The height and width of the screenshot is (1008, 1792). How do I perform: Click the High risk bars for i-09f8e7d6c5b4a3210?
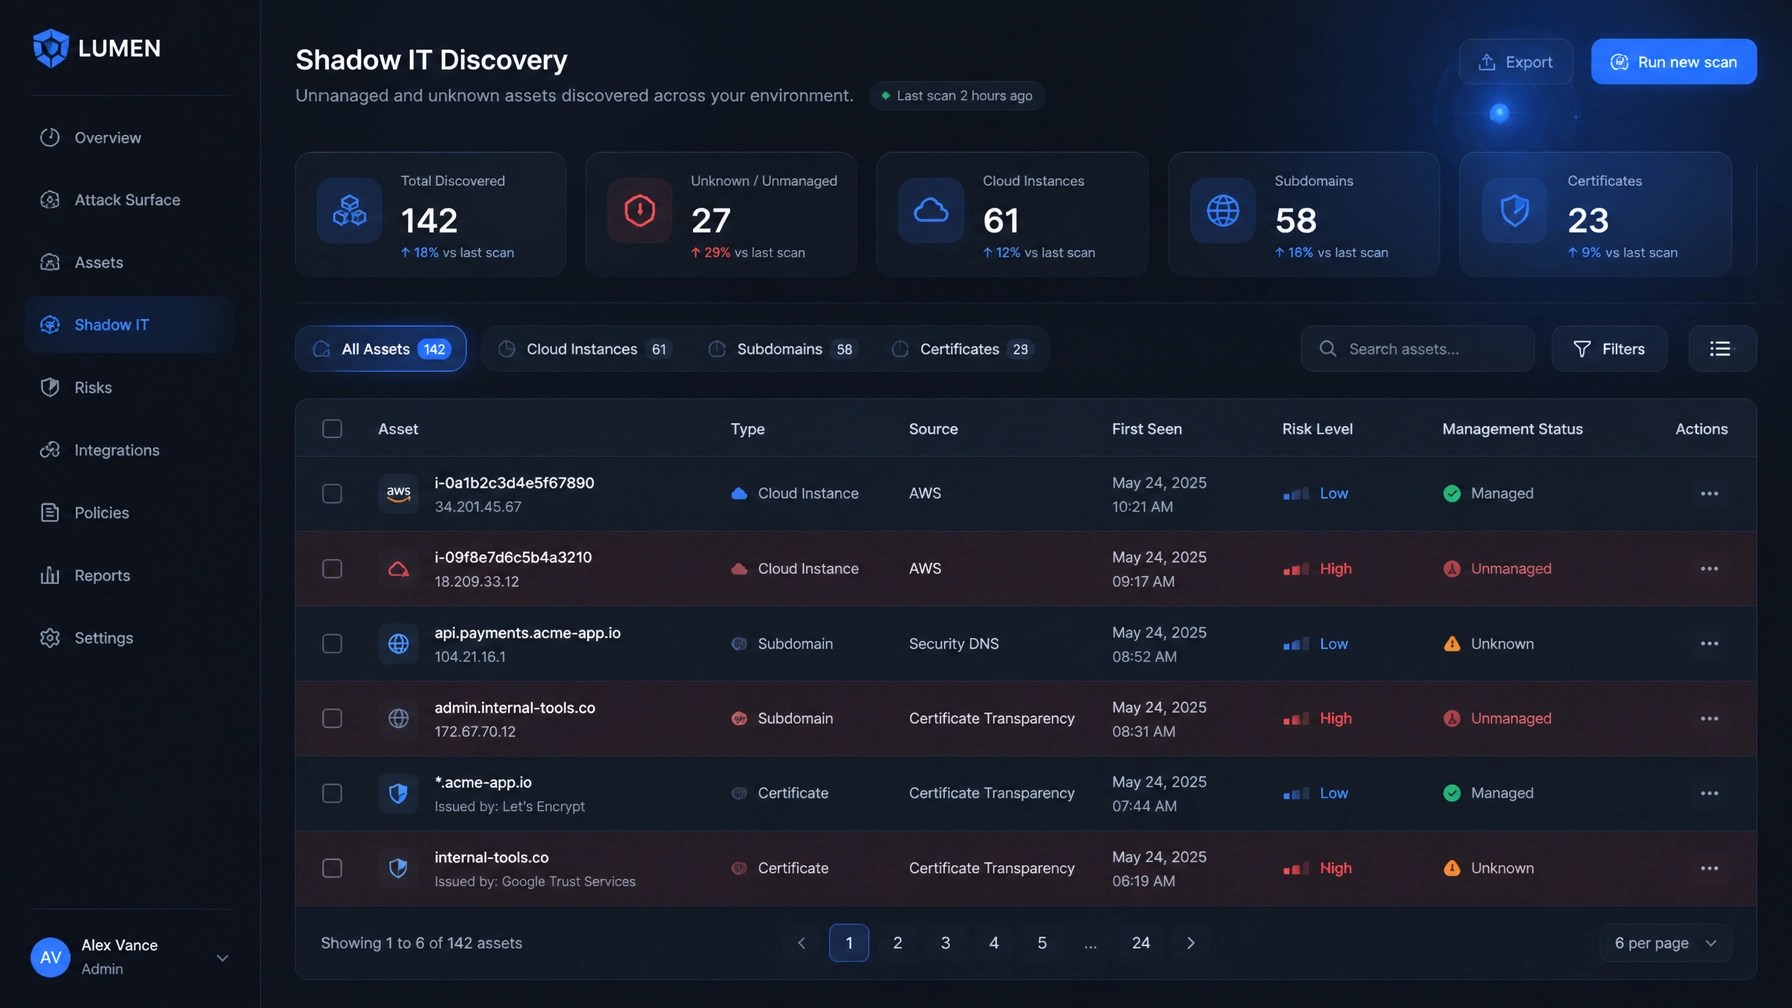(1296, 569)
